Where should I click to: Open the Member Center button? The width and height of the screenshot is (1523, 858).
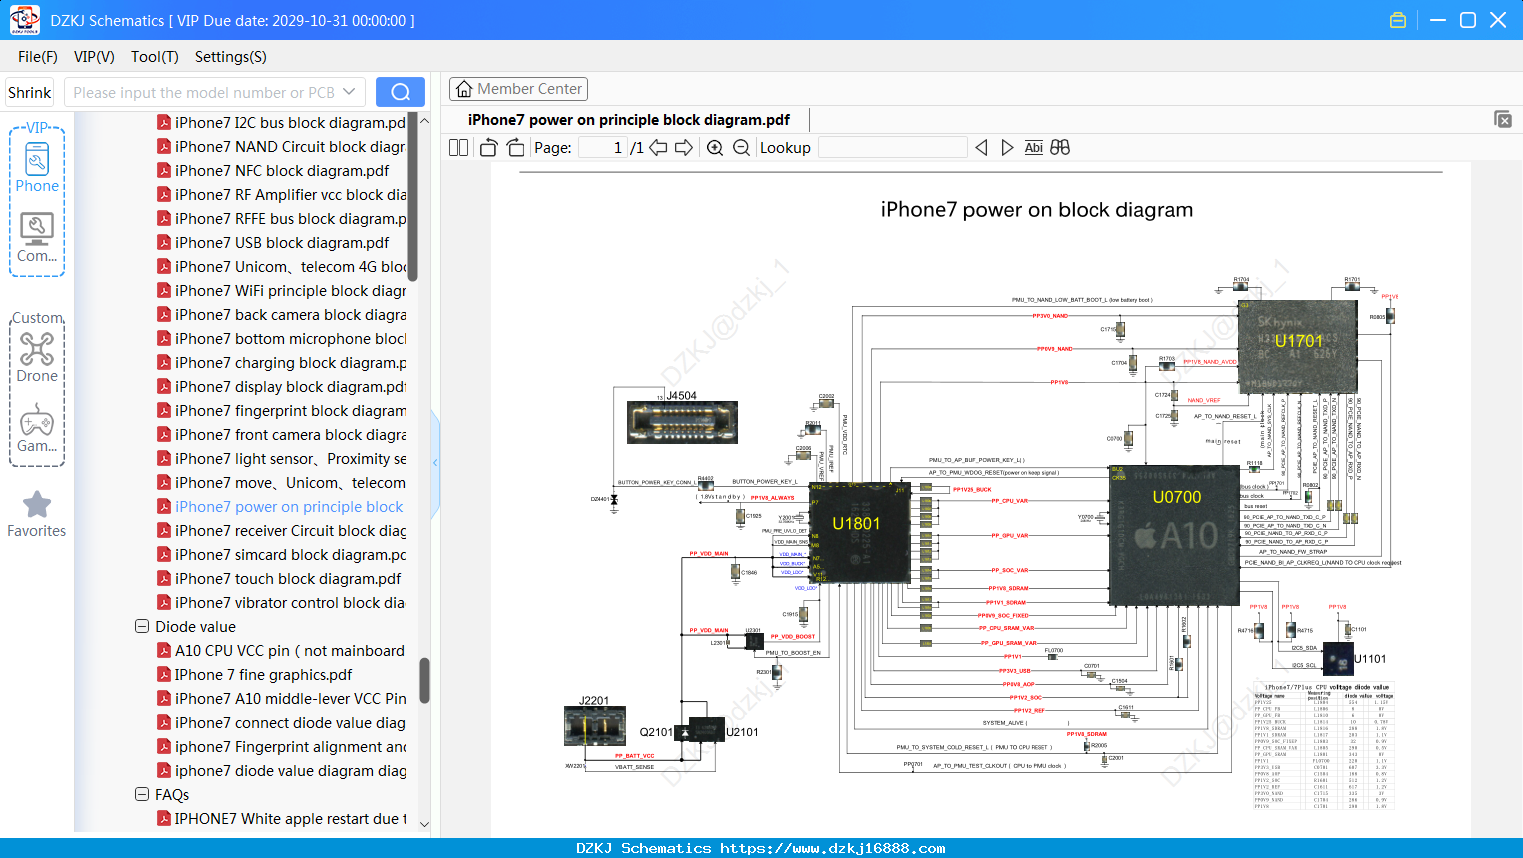518,89
